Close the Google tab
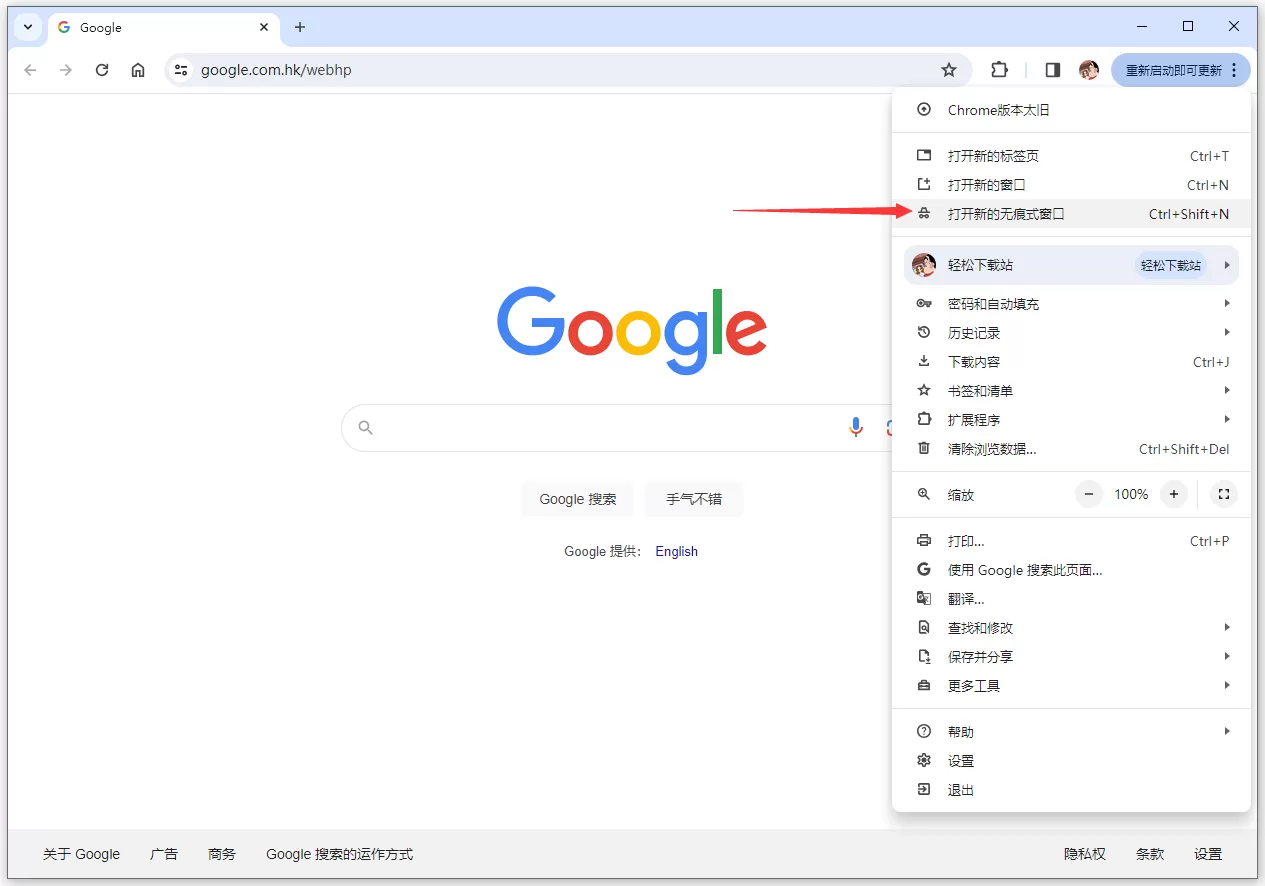The height and width of the screenshot is (886, 1265). pos(264,28)
